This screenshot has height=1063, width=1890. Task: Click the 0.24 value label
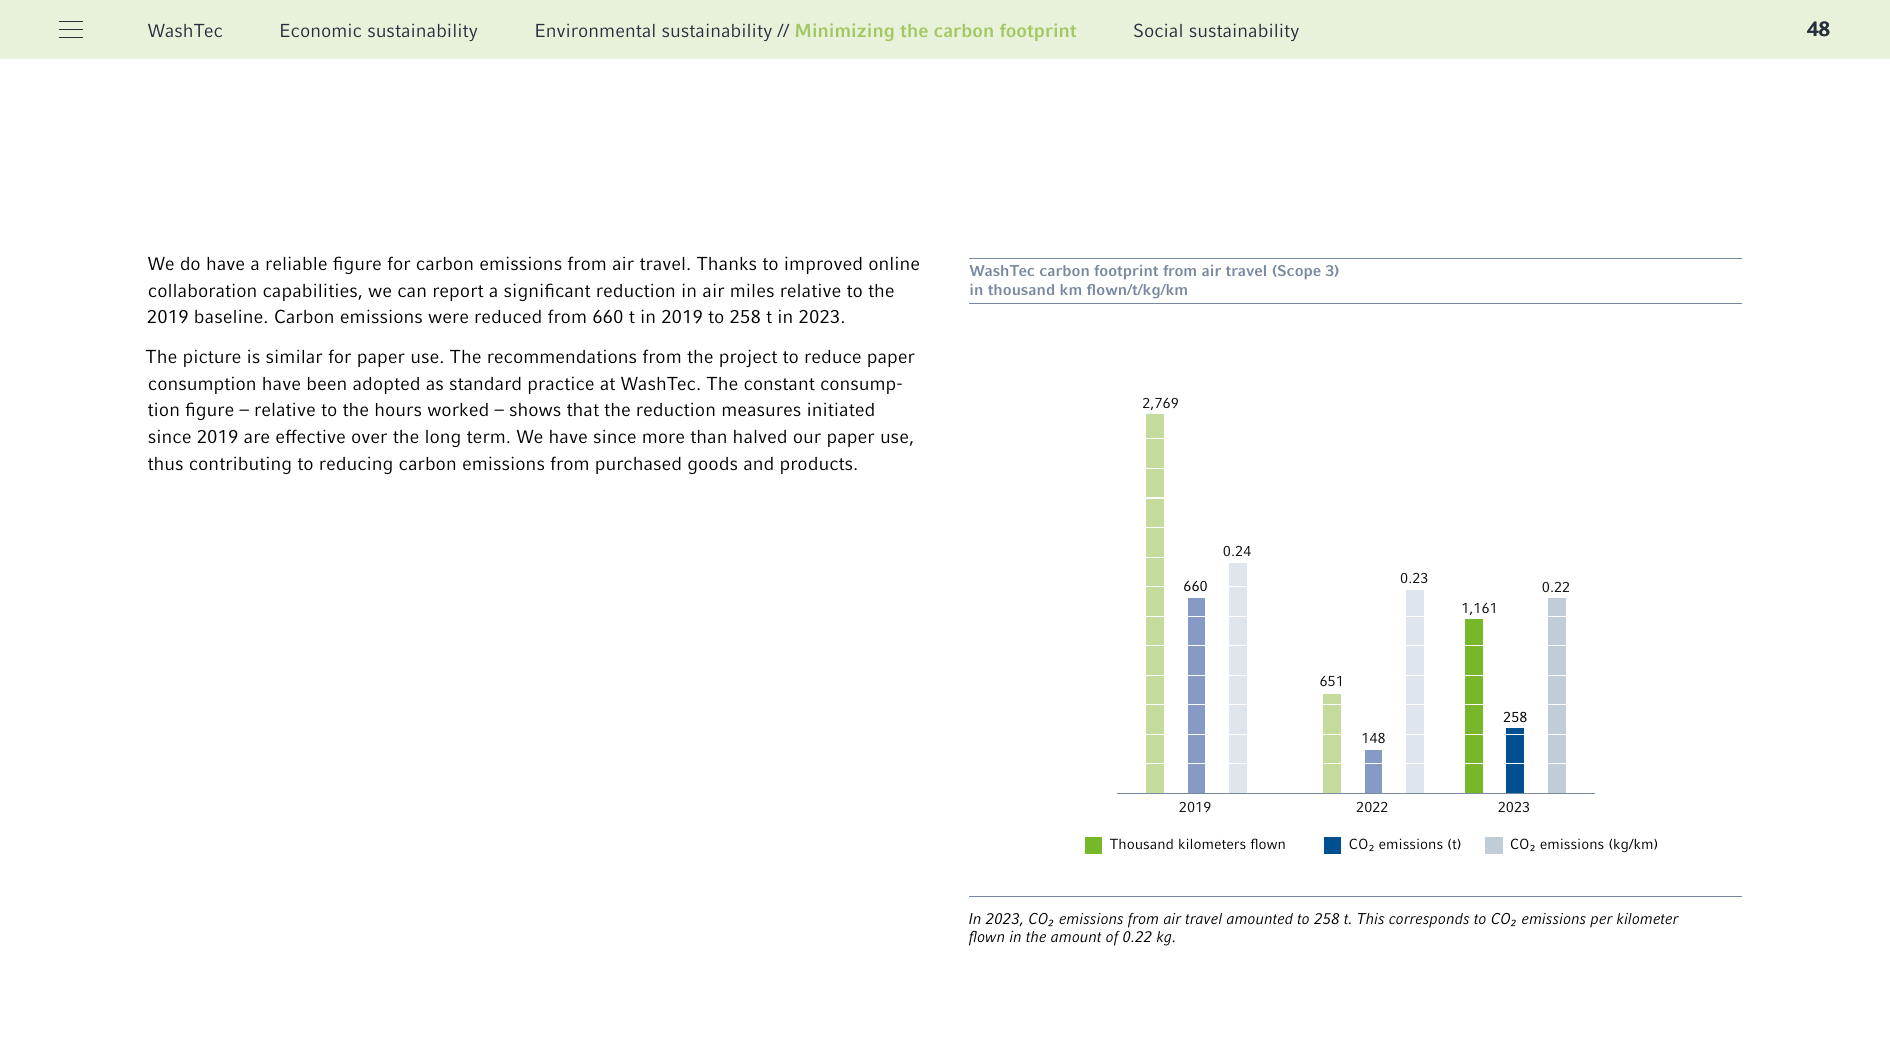click(x=1237, y=551)
